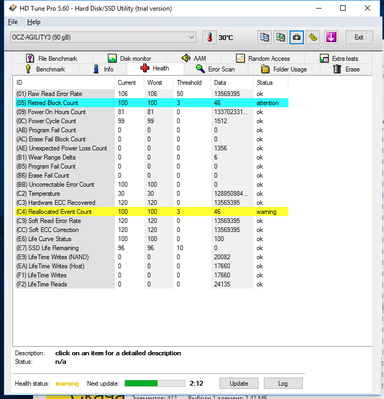384x399 pixels.
Task: Click the Log button
Action: pyautogui.click(x=283, y=383)
